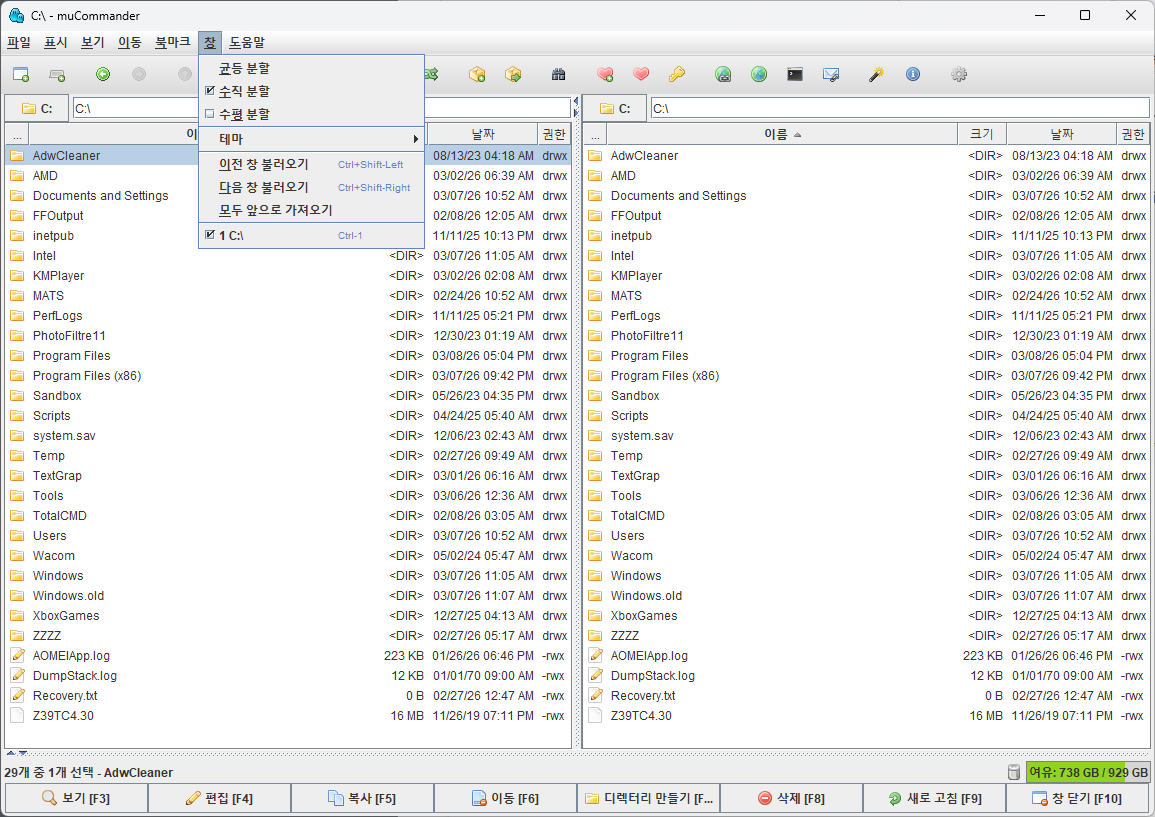Choose 이전 창 불러오기 menu entry
Viewport: 1155px width, 817px height.
pos(312,164)
